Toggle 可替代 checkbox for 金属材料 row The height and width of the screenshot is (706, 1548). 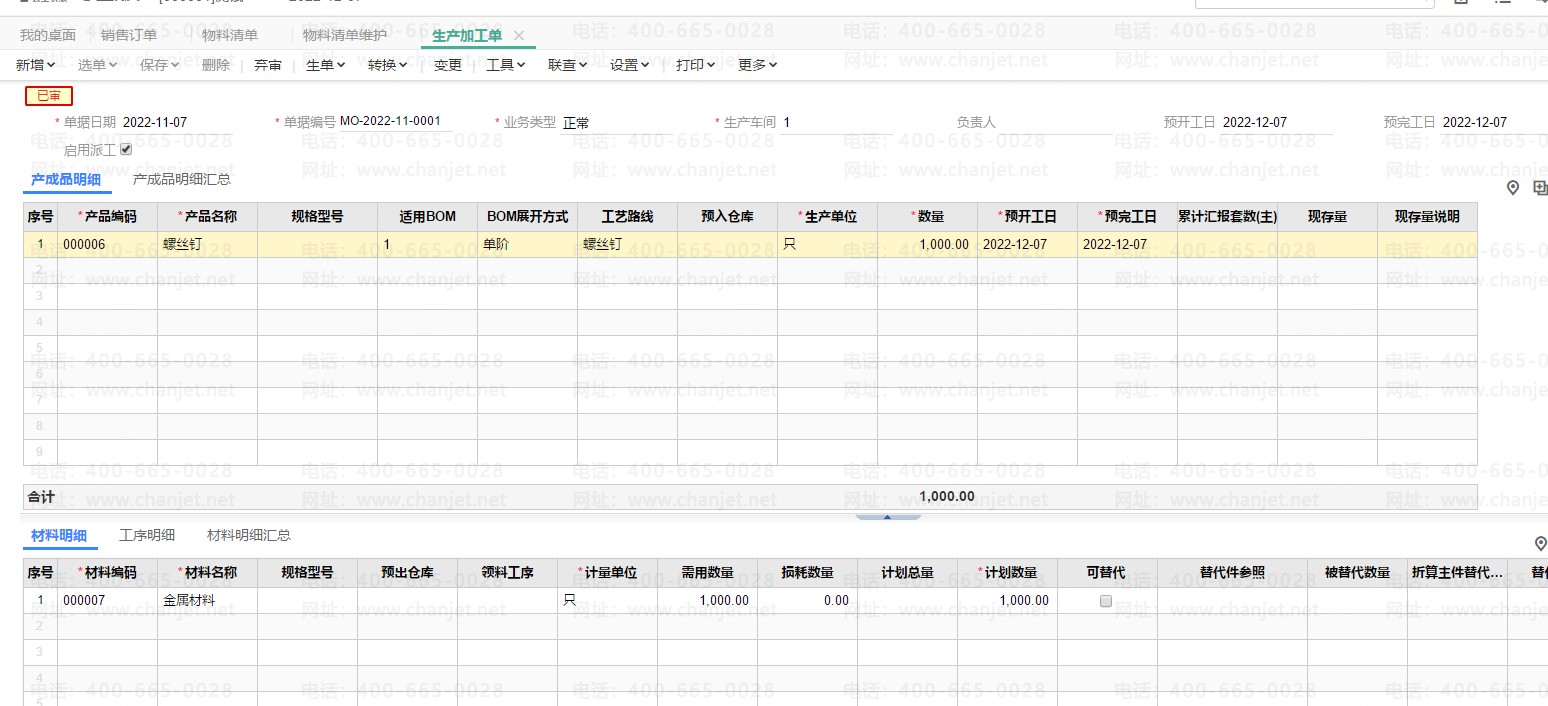coord(1106,601)
